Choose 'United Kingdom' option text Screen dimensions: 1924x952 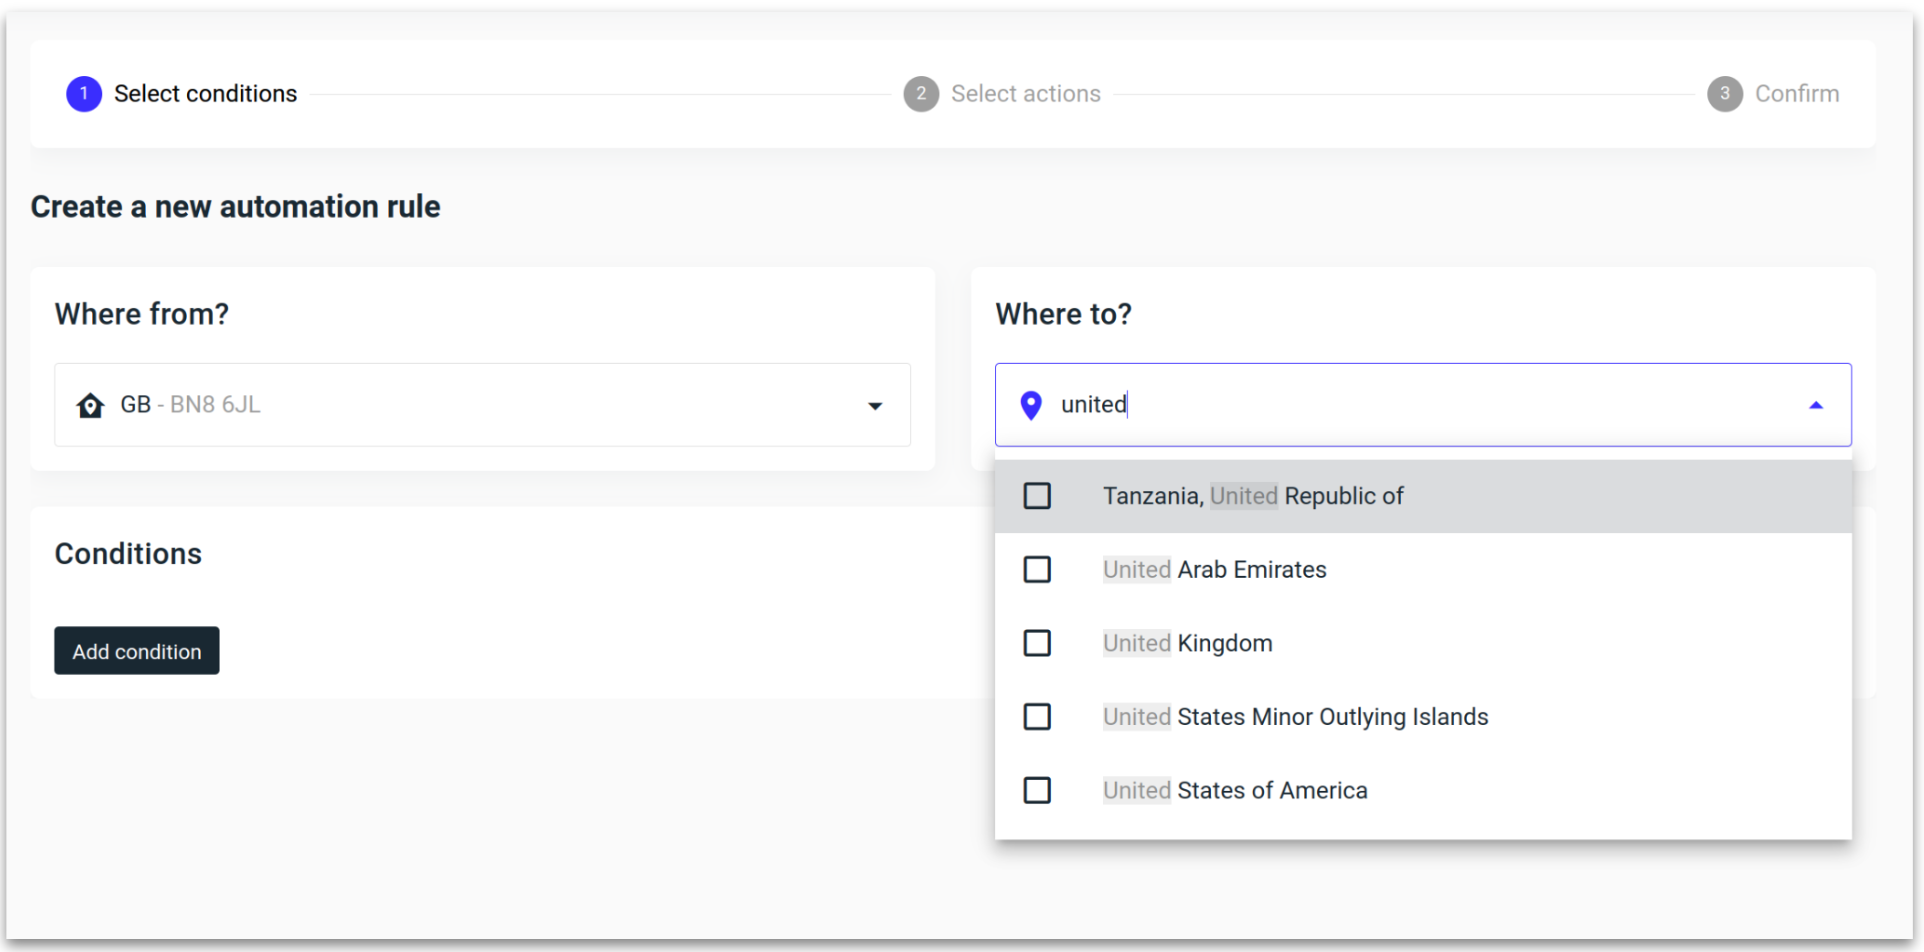coord(1188,643)
